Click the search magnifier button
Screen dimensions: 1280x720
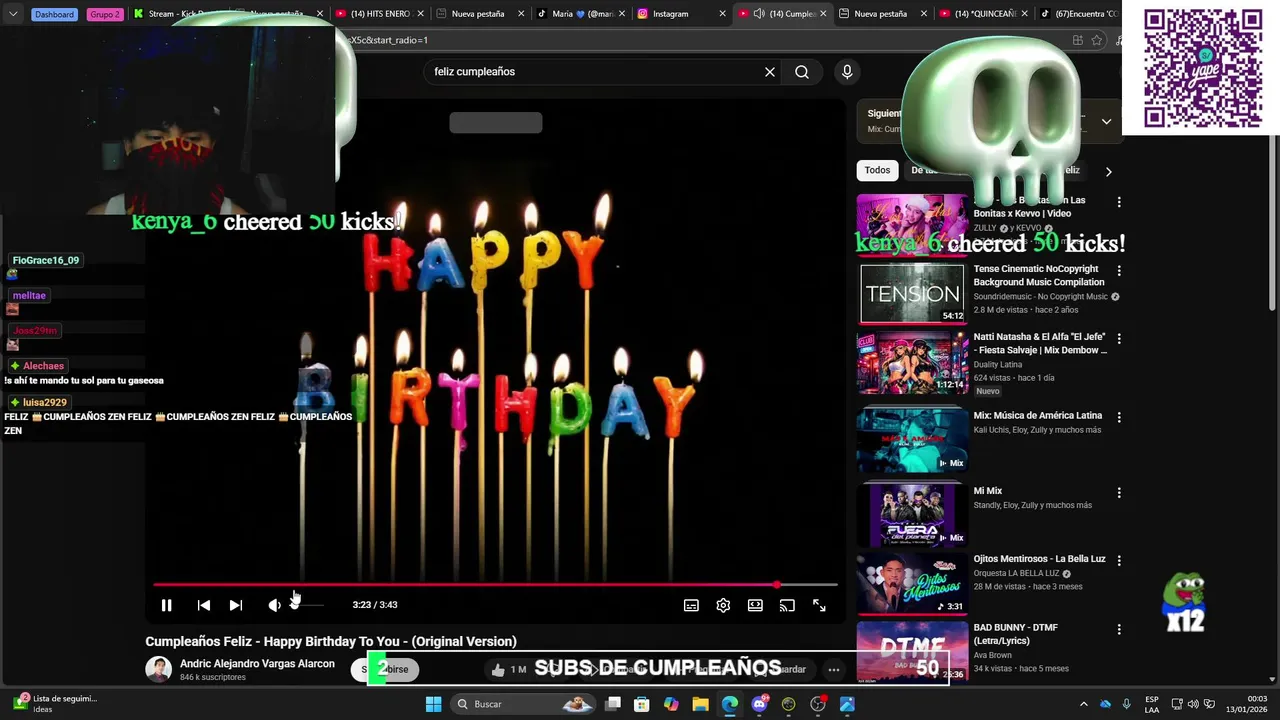click(x=802, y=72)
